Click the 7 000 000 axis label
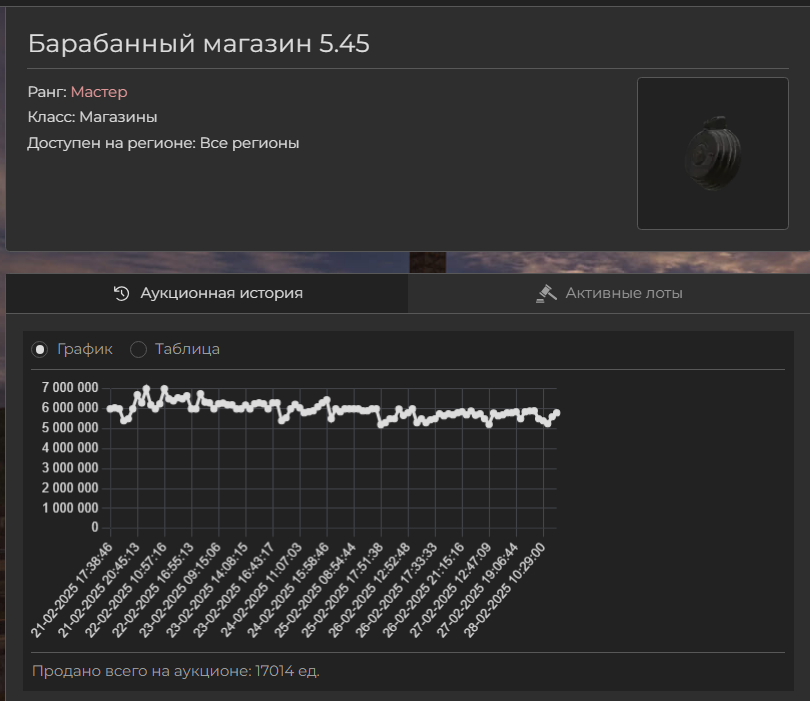The image size is (810, 701). (x=70, y=387)
